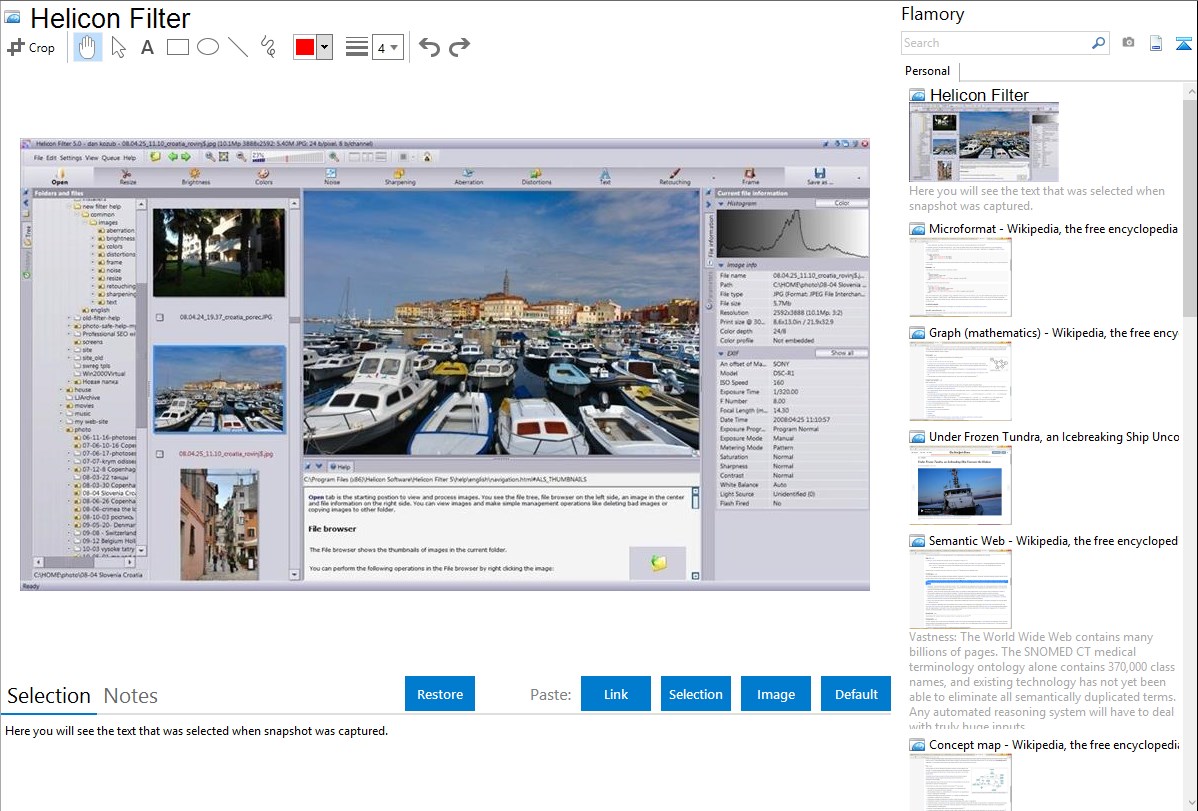Select the Colors tab in Helicon Filter
Image resolution: width=1198 pixels, height=811 pixels.
click(x=264, y=177)
